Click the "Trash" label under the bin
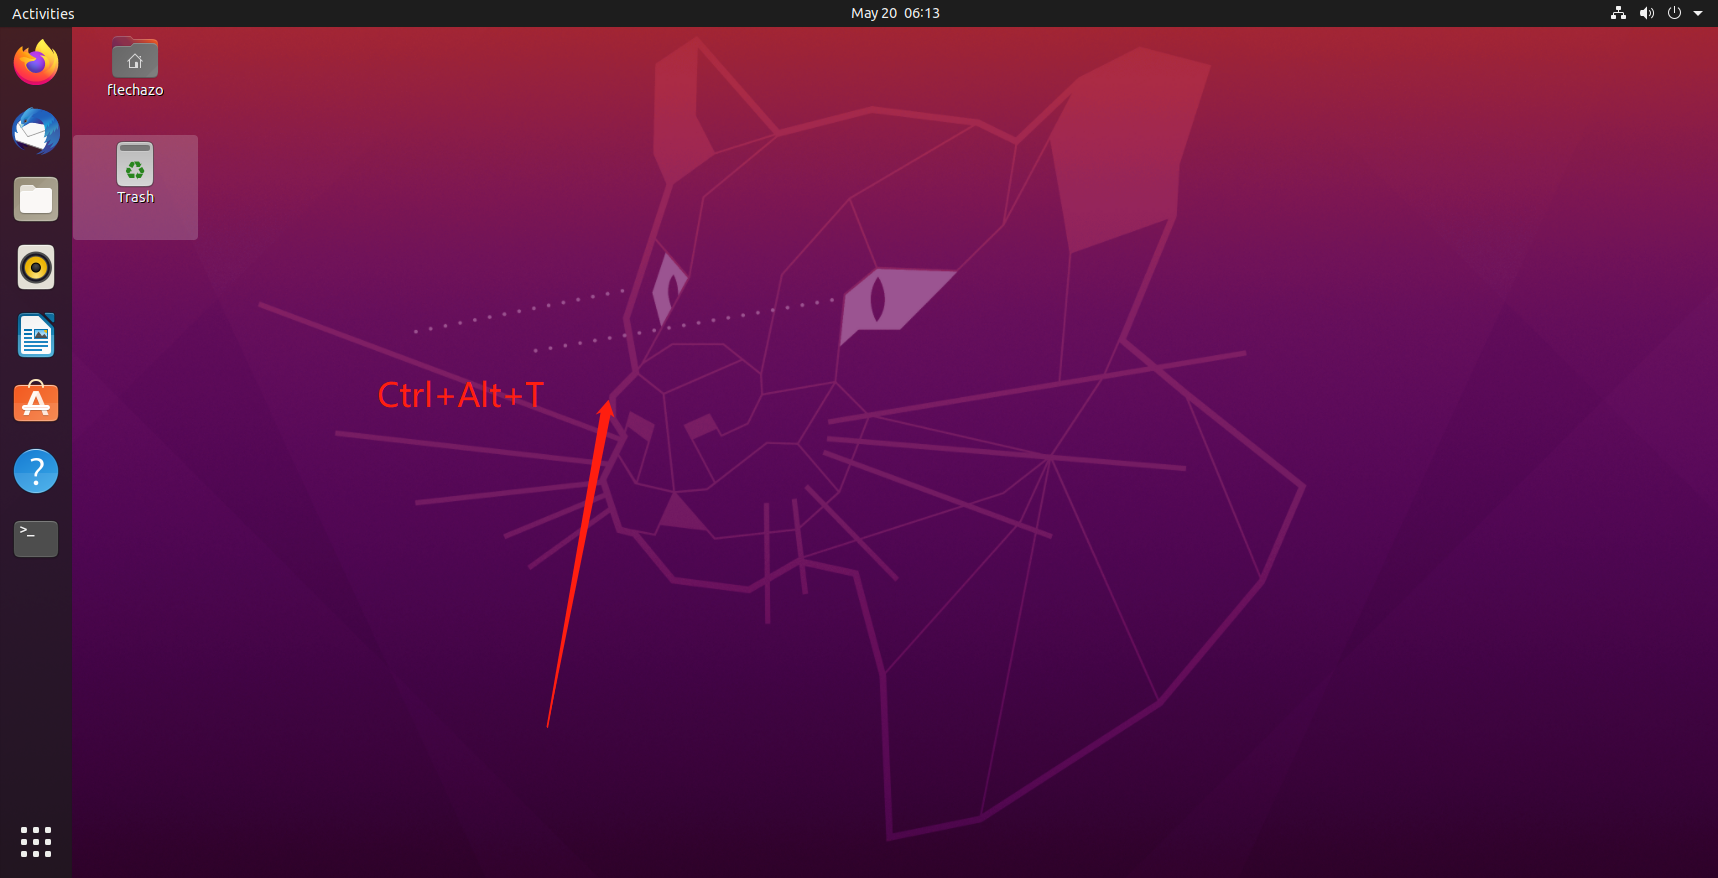 tap(135, 197)
